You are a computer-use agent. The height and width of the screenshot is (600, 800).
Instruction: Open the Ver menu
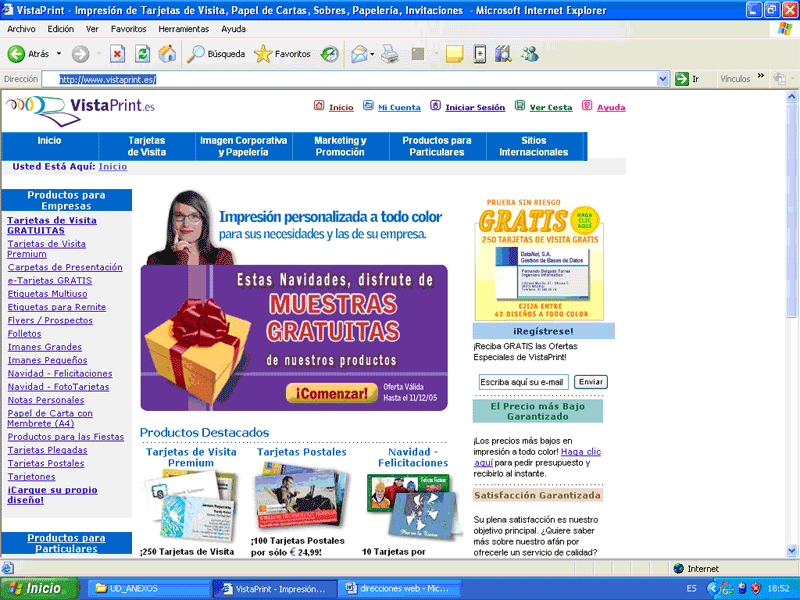pos(92,29)
